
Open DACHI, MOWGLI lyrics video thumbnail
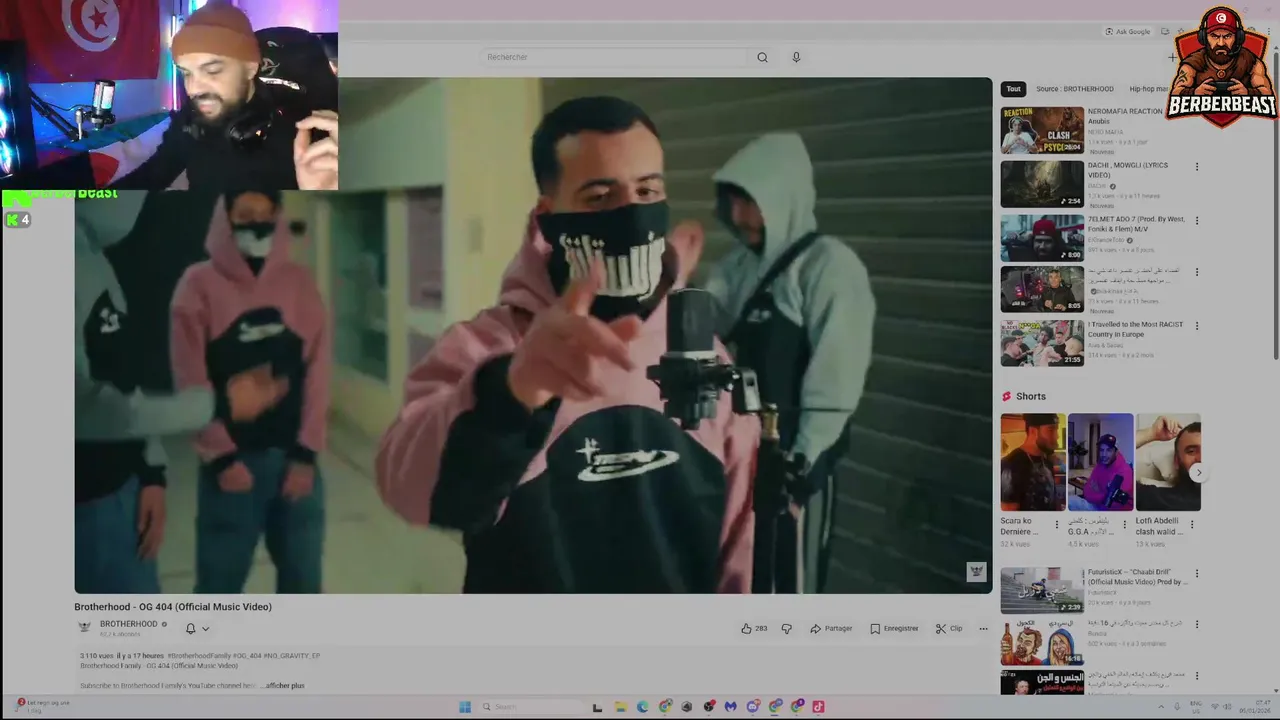1042,184
